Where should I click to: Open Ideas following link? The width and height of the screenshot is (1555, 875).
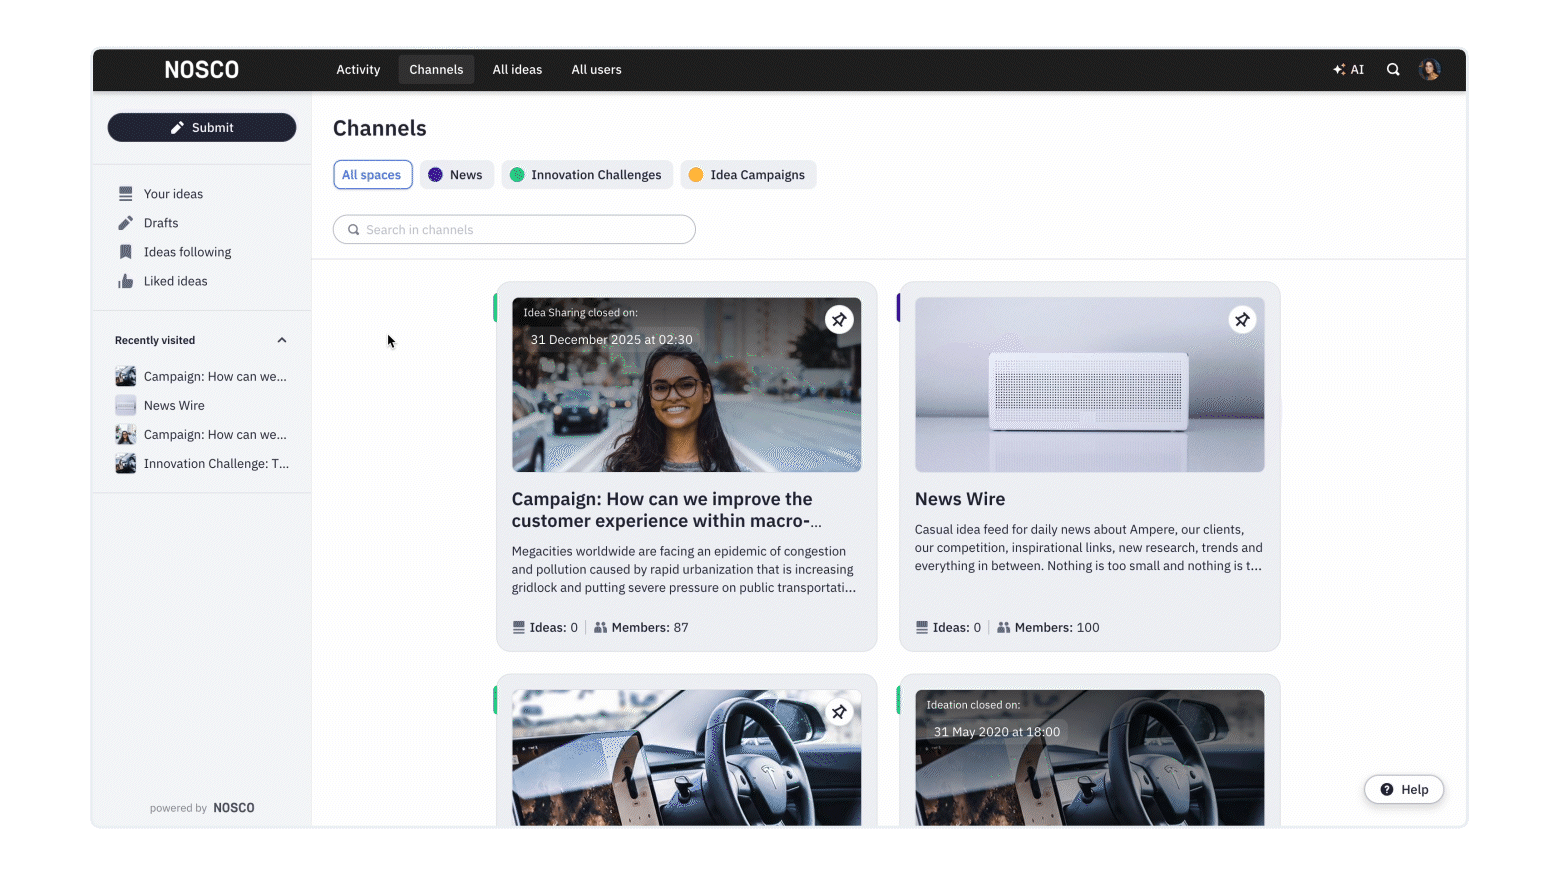click(187, 252)
